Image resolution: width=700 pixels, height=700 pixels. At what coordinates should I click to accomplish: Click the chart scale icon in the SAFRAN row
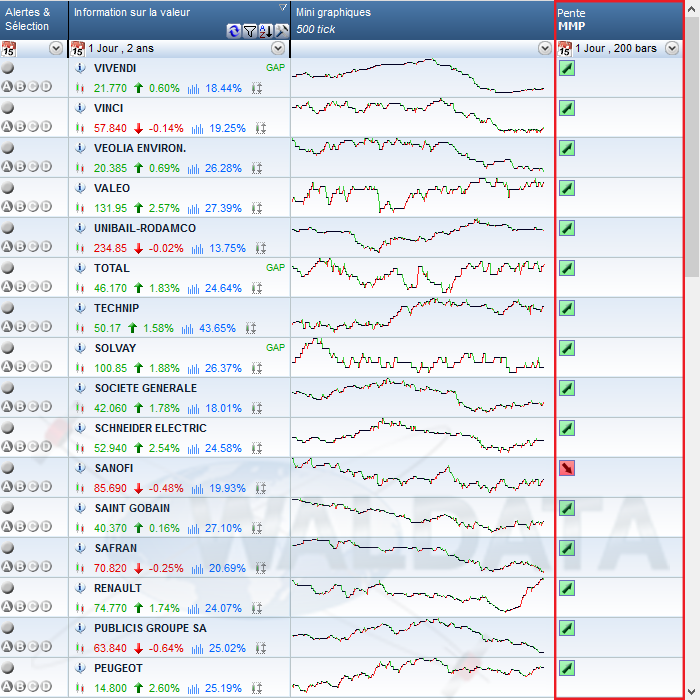(x=261, y=568)
